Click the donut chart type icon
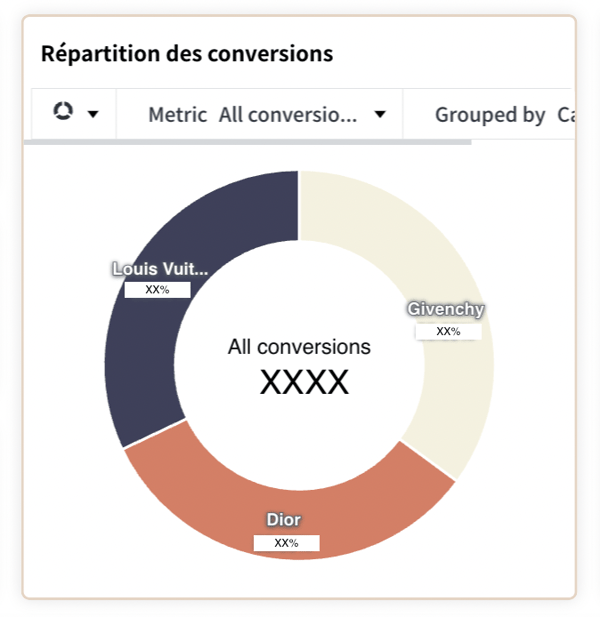This screenshot has width=600, height=617. point(63,111)
